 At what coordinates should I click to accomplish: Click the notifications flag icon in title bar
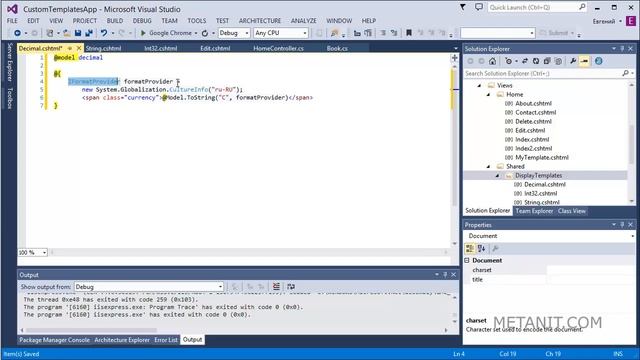pyautogui.click(x=463, y=7)
